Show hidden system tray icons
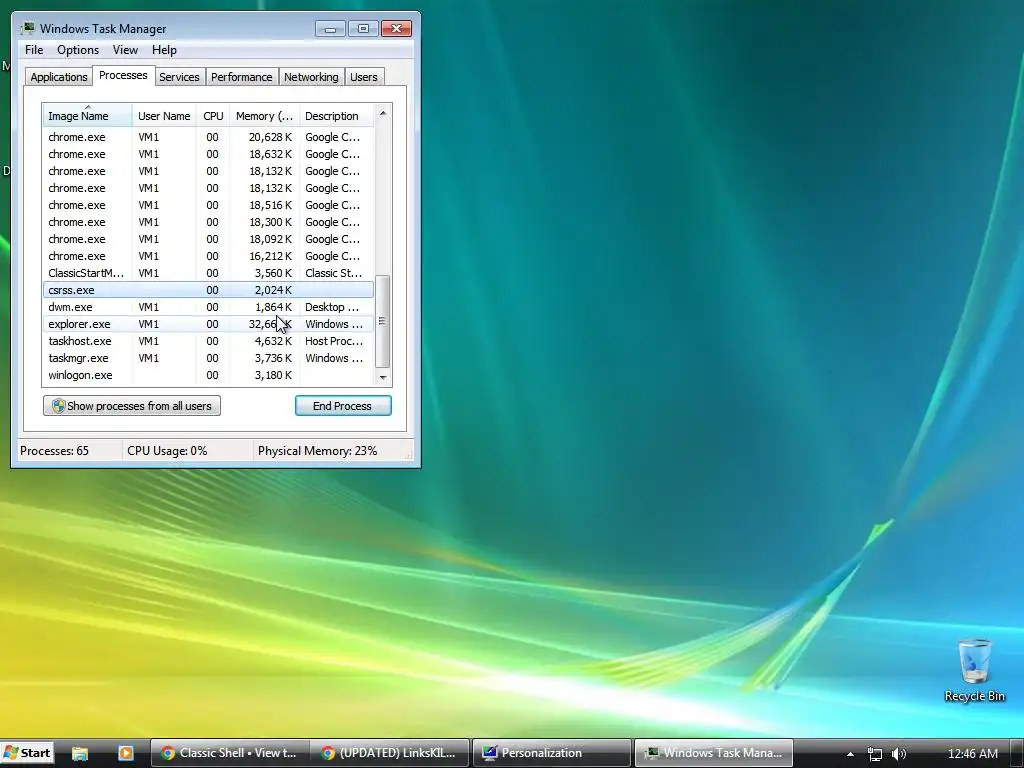1024x768 pixels. tap(850, 754)
